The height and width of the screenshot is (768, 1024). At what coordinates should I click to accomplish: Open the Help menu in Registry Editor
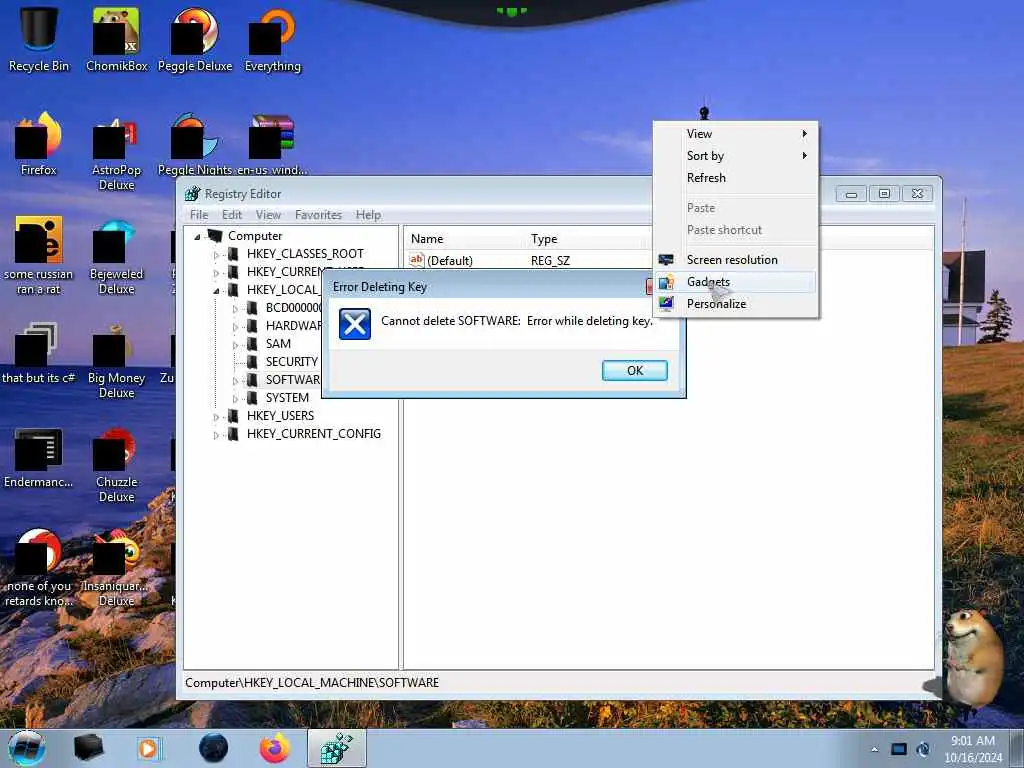point(368,215)
